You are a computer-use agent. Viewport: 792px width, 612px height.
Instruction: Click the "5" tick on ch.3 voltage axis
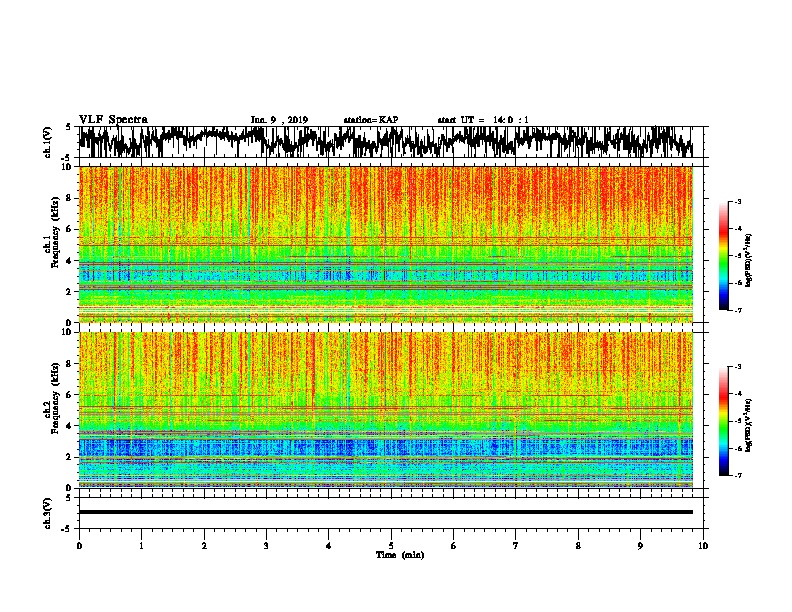69,498
